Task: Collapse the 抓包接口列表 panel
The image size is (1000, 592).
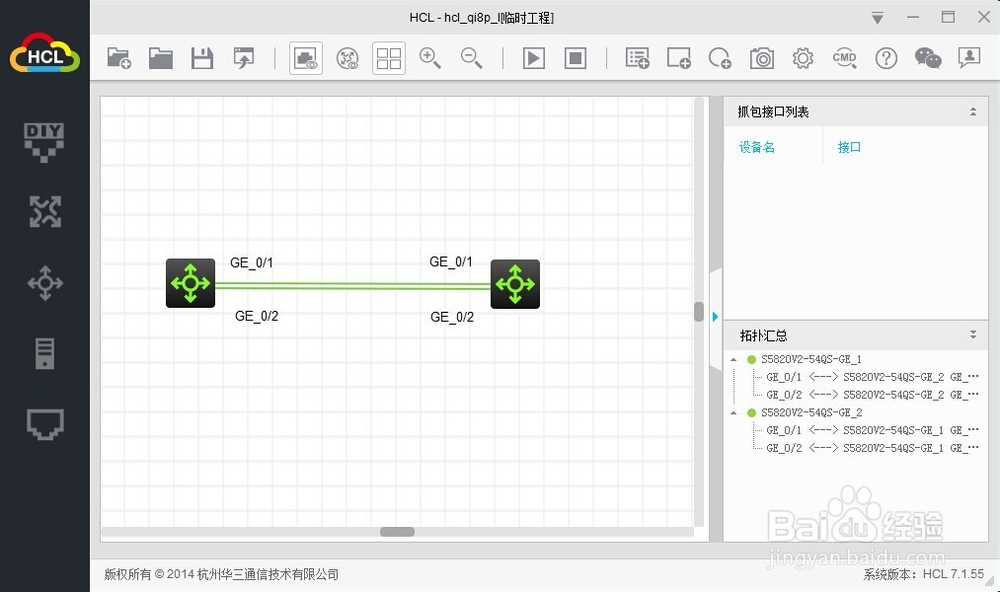Action: [973, 111]
